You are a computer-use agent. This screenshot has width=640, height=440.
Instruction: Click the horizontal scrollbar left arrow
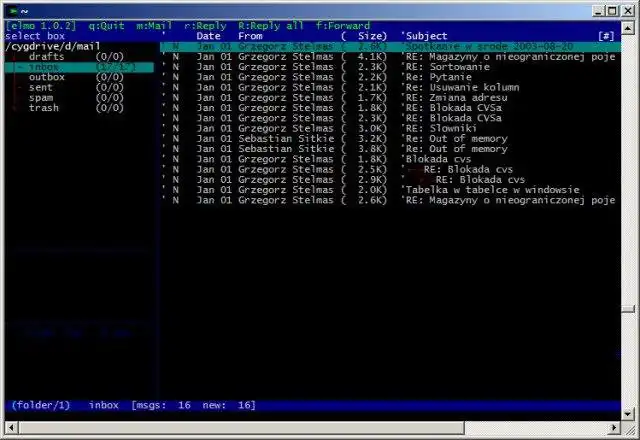click(11, 427)
